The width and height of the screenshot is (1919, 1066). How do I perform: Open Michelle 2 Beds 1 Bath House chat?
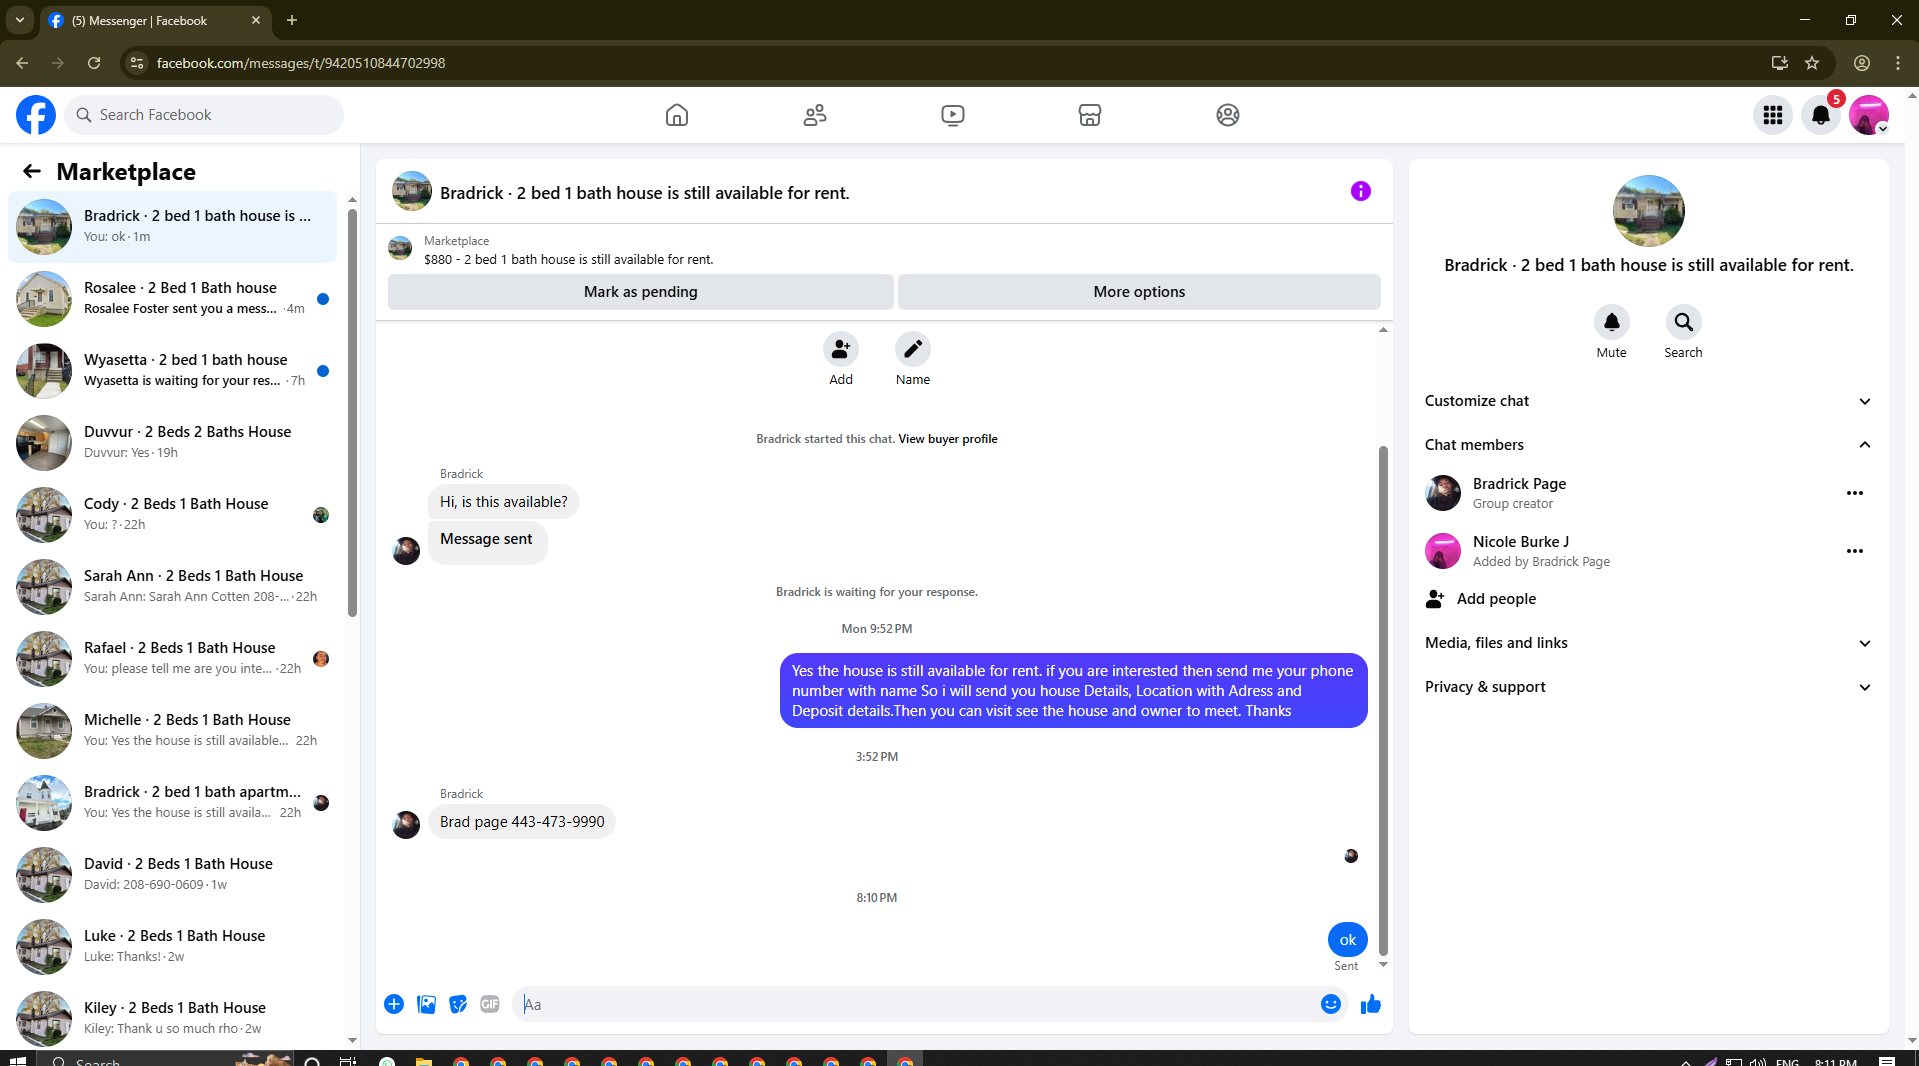pos(172,731)
